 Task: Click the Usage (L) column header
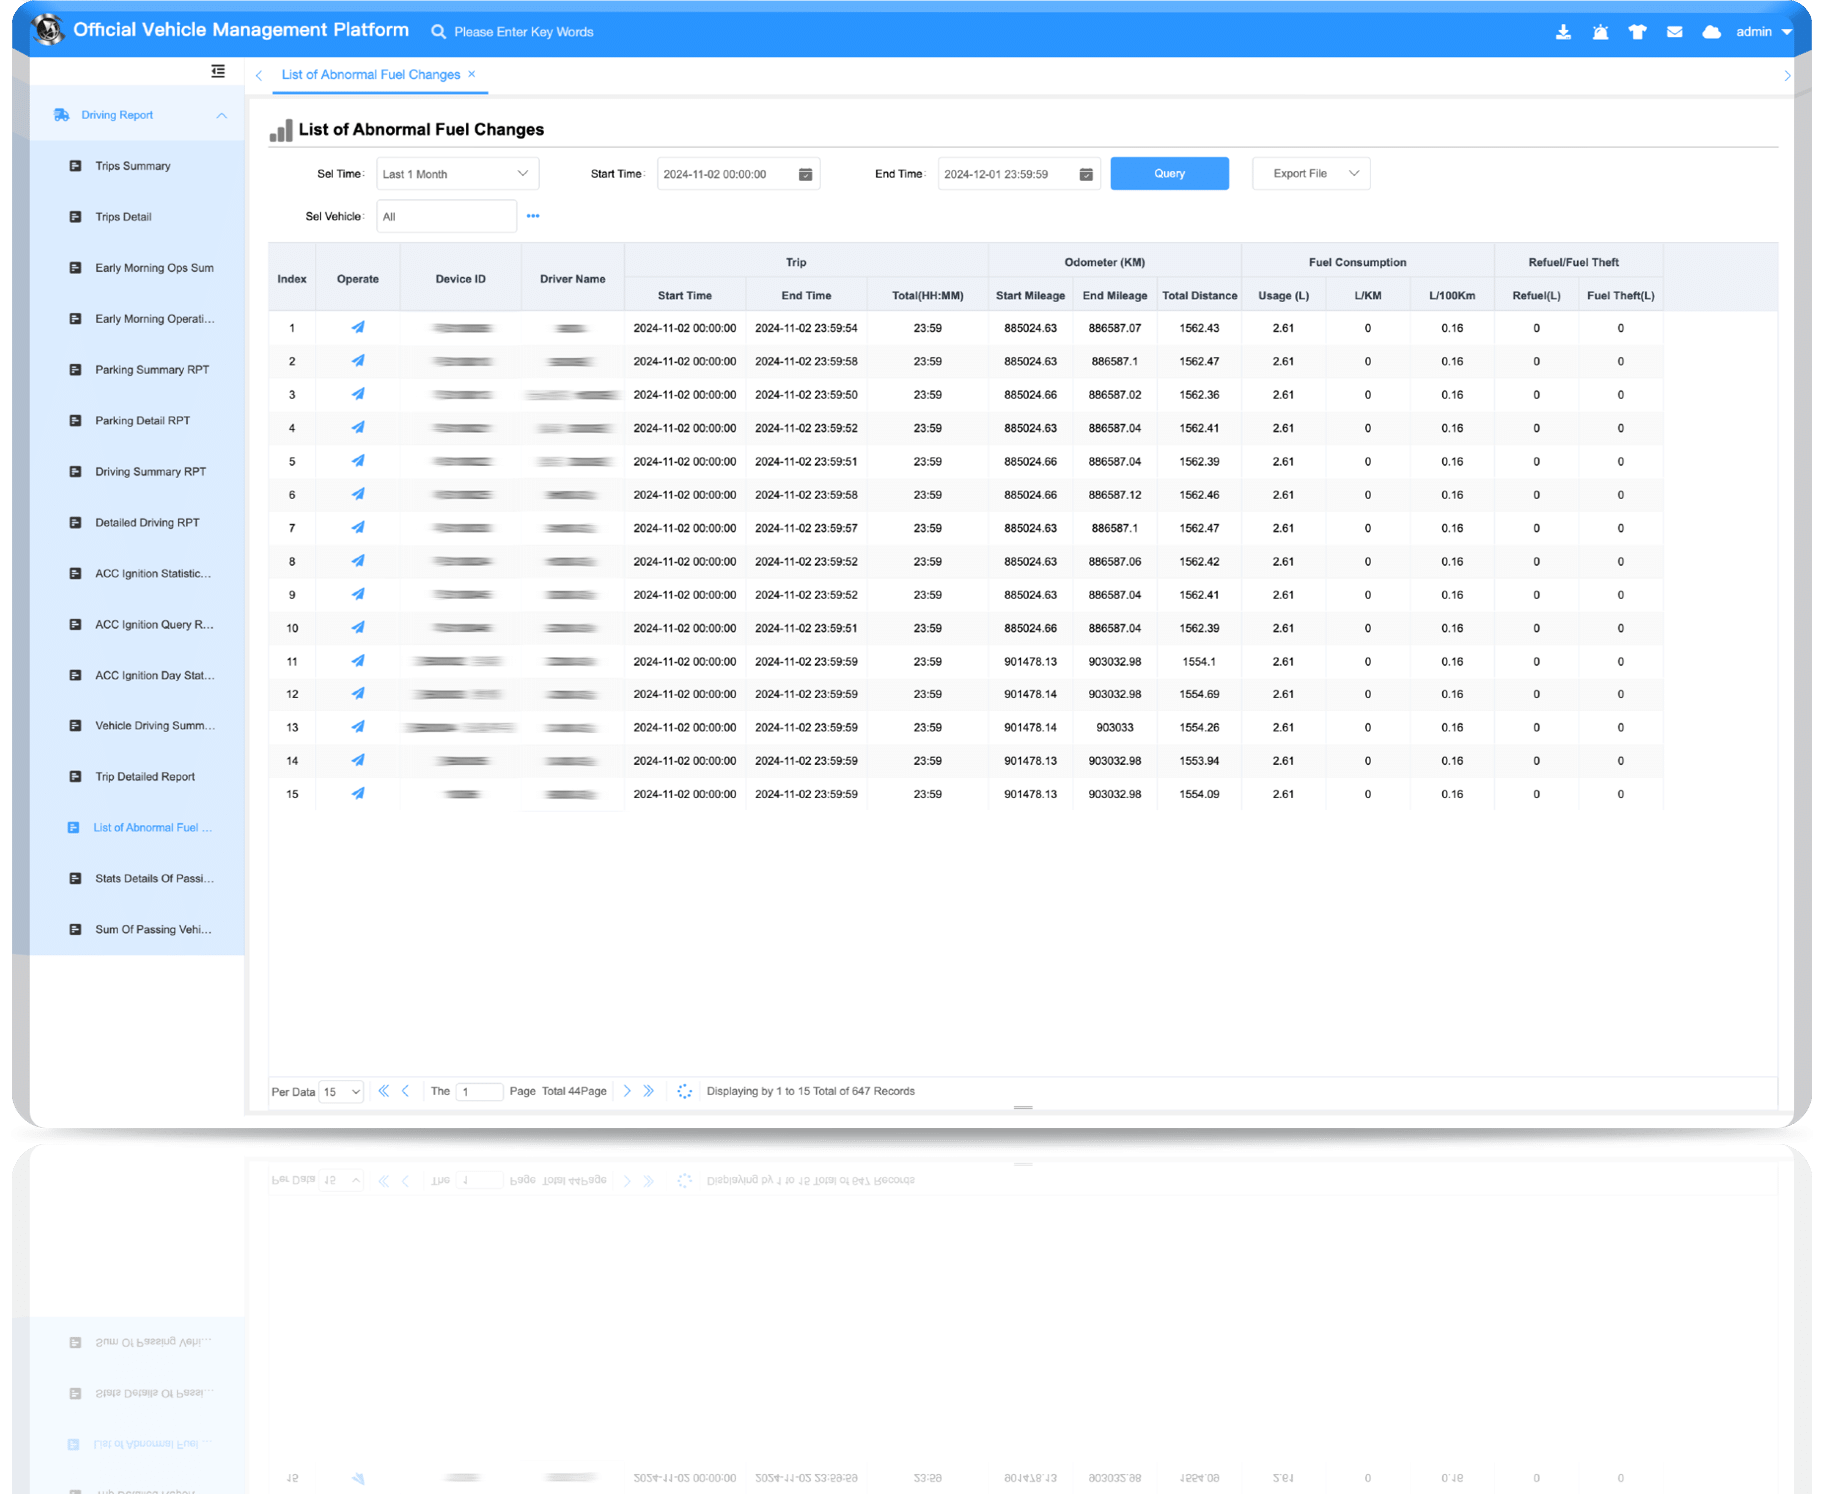click(x=1283, y=296)
